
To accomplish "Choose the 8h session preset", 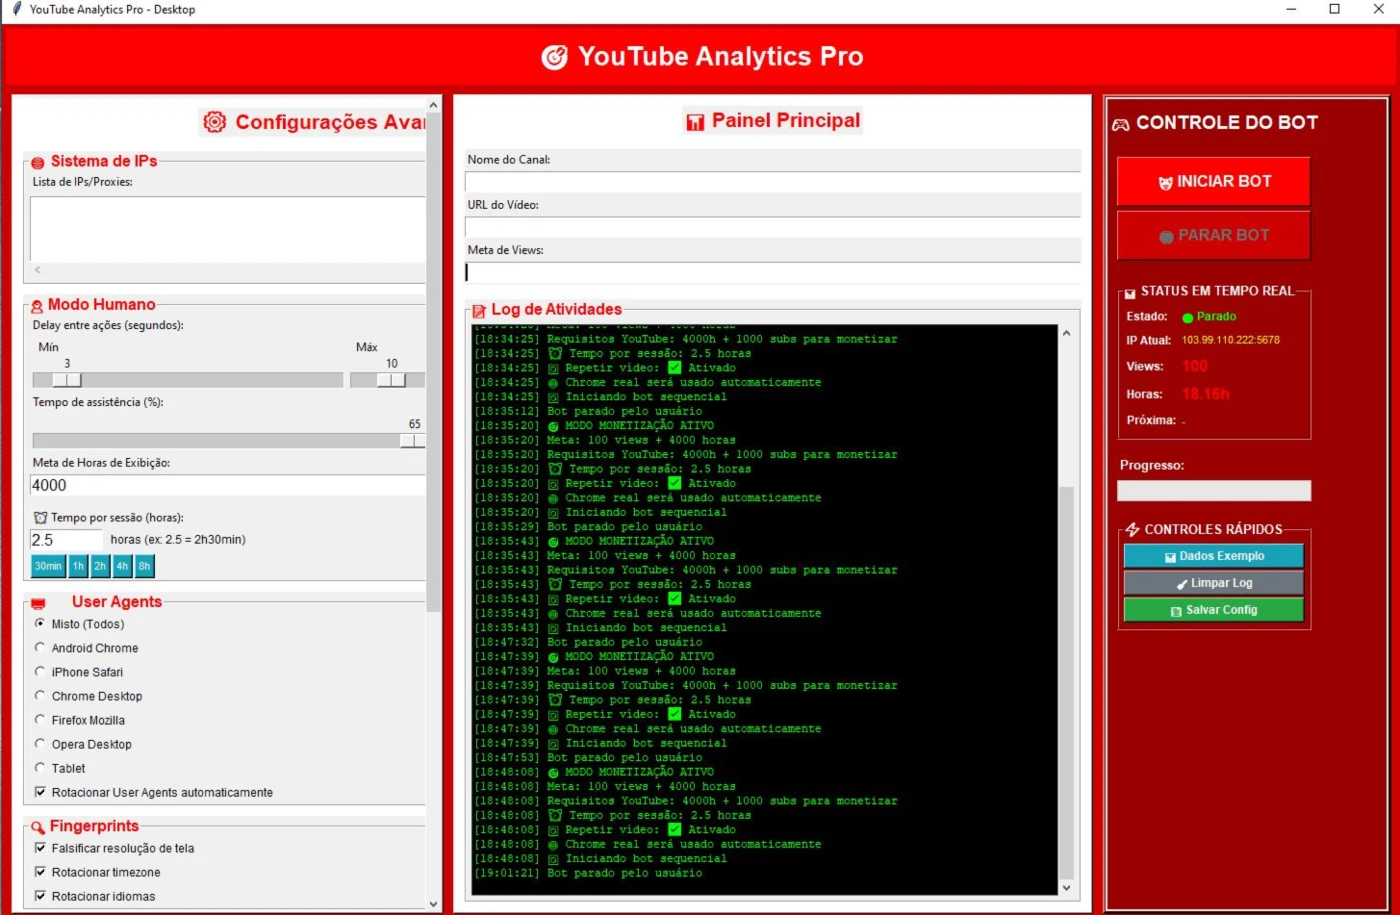I will [144, 566].
